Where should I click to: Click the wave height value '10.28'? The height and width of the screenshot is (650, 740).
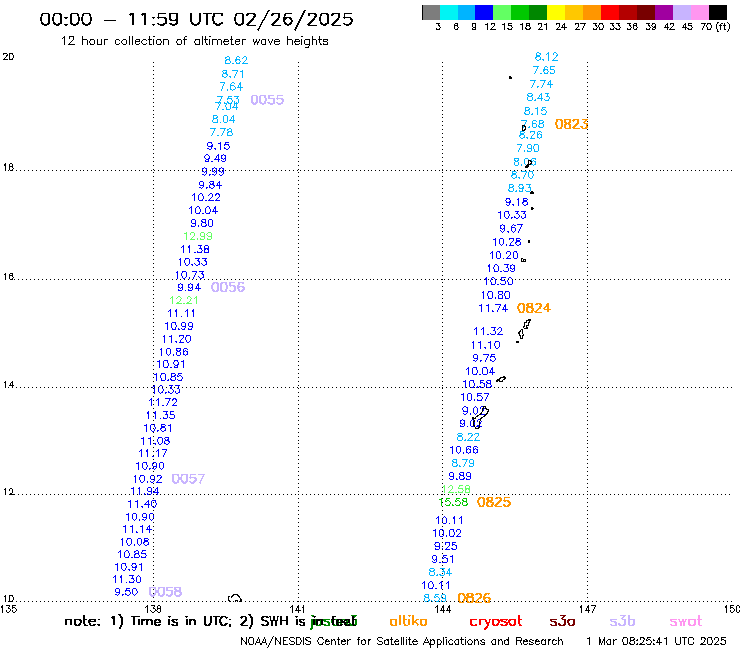(x=507, y=242)
